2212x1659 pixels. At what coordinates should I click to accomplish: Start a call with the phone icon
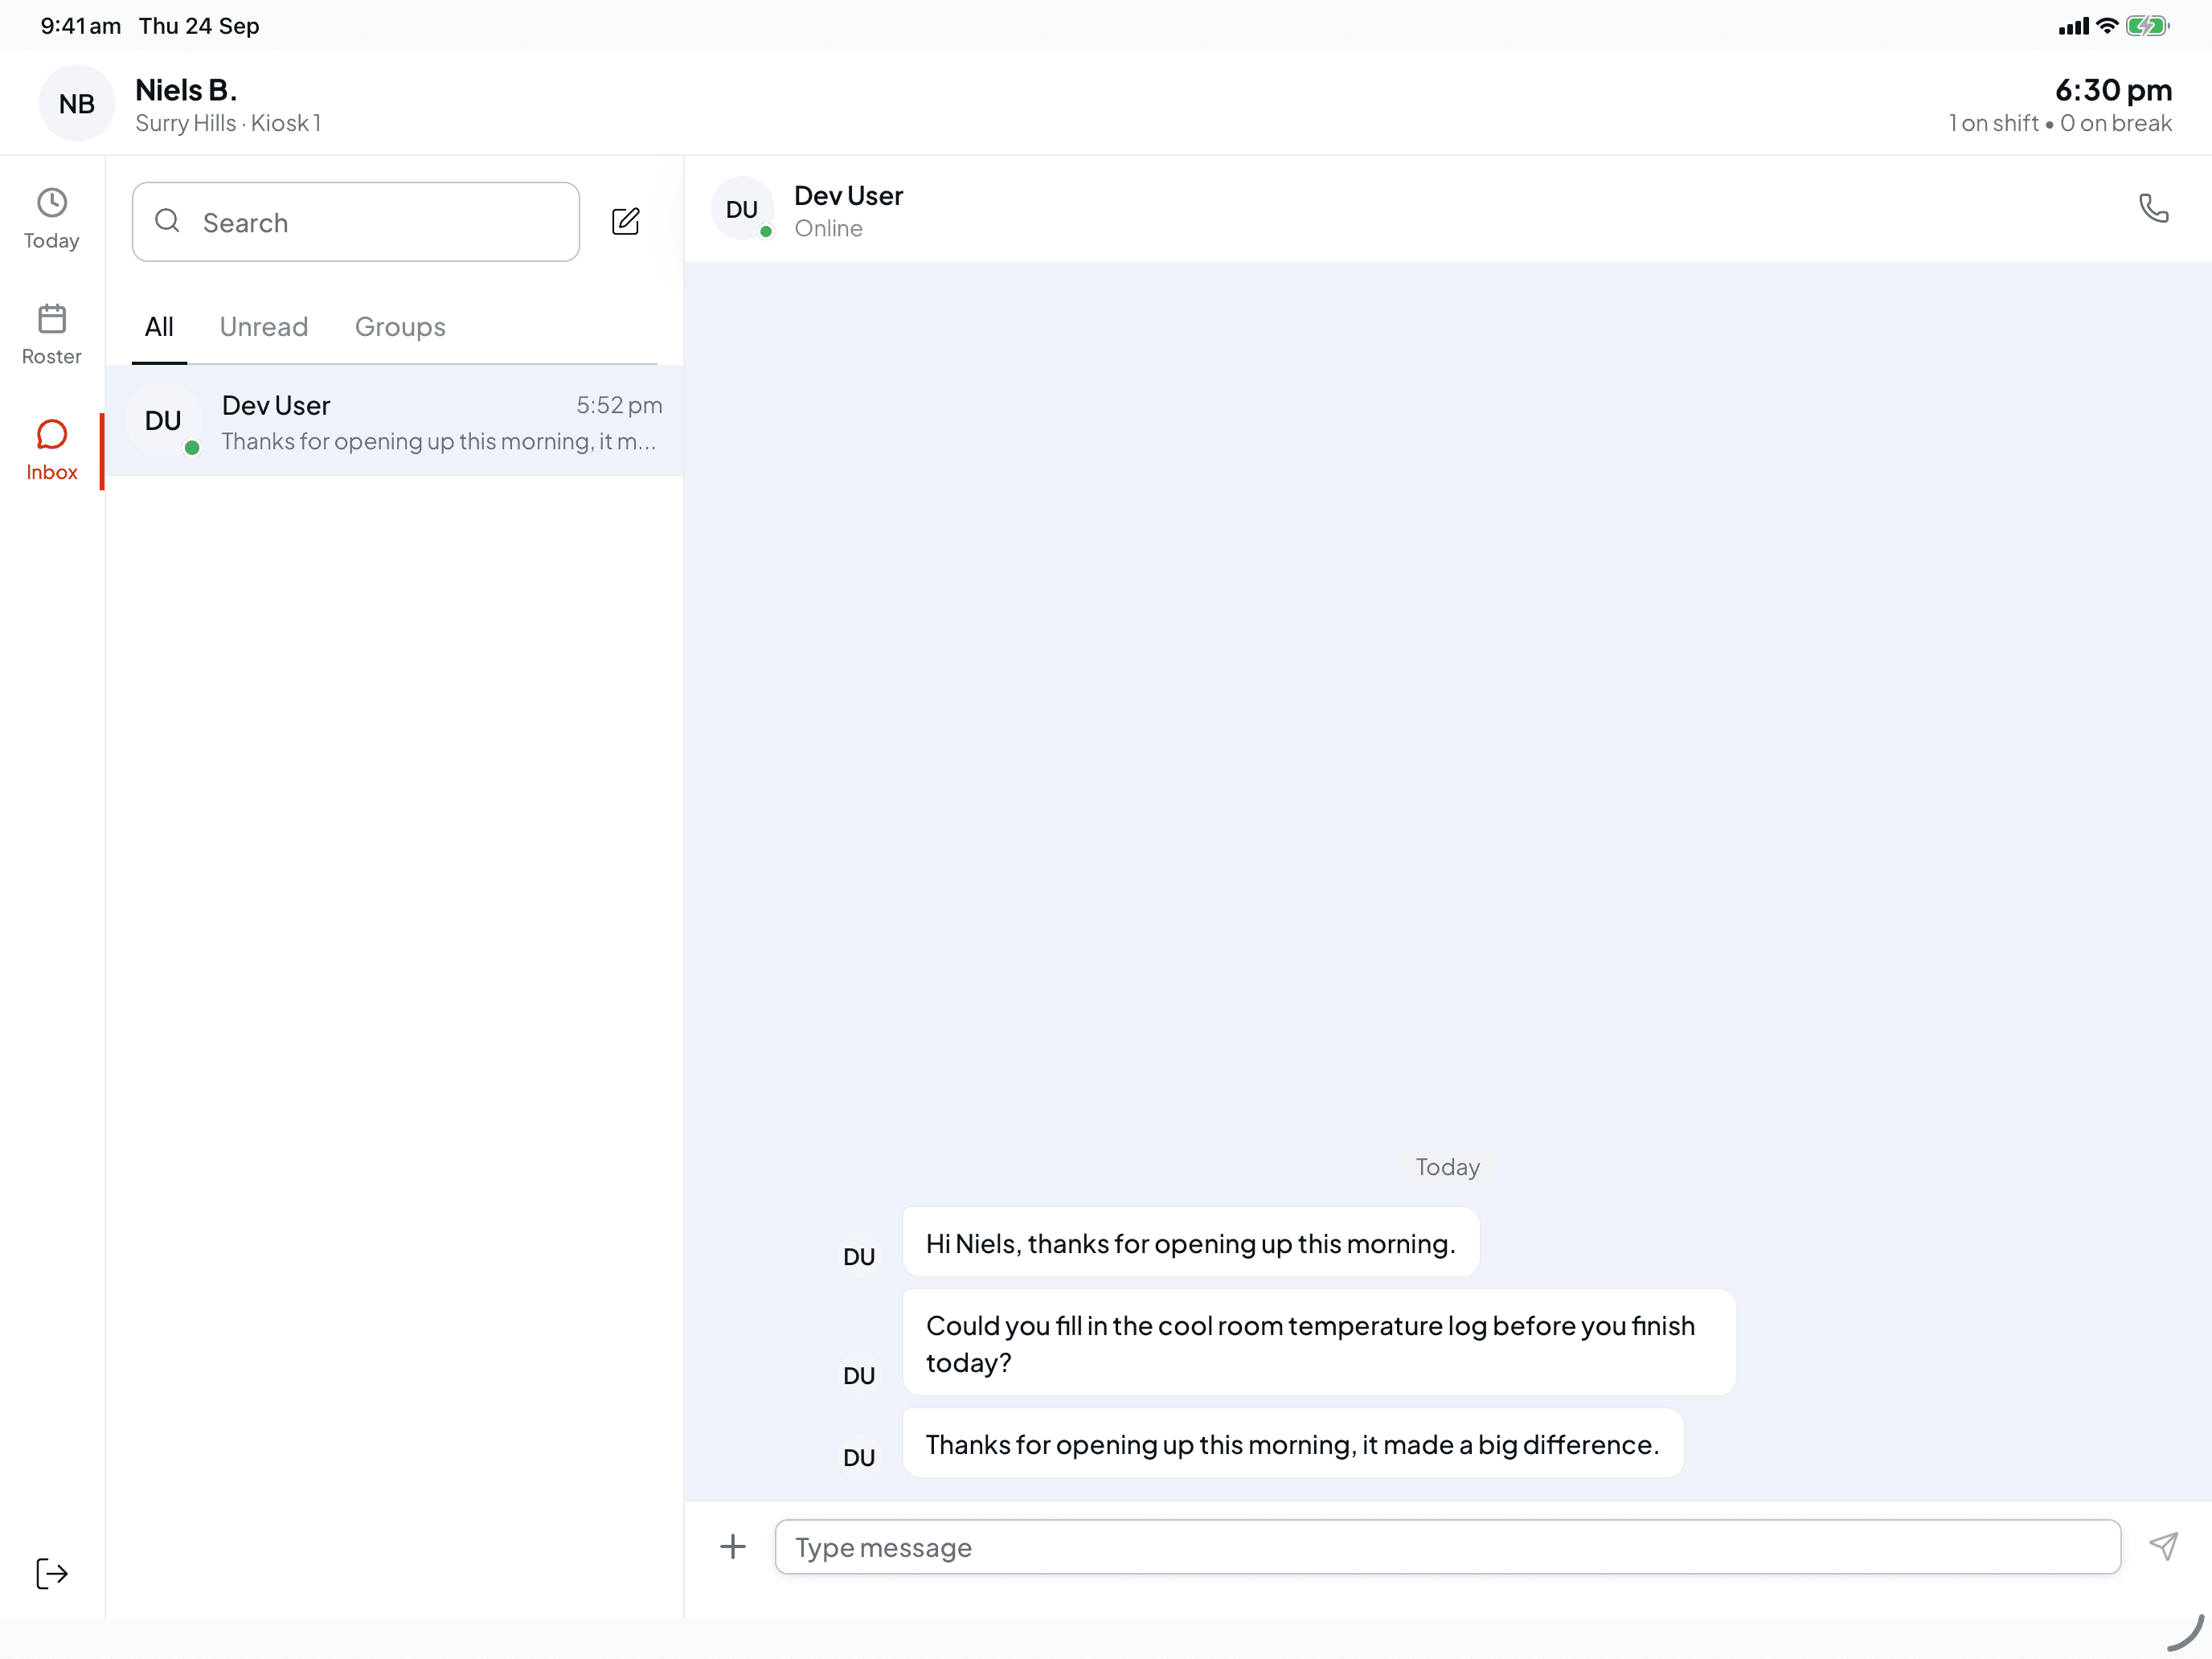tap(2153, 208)
